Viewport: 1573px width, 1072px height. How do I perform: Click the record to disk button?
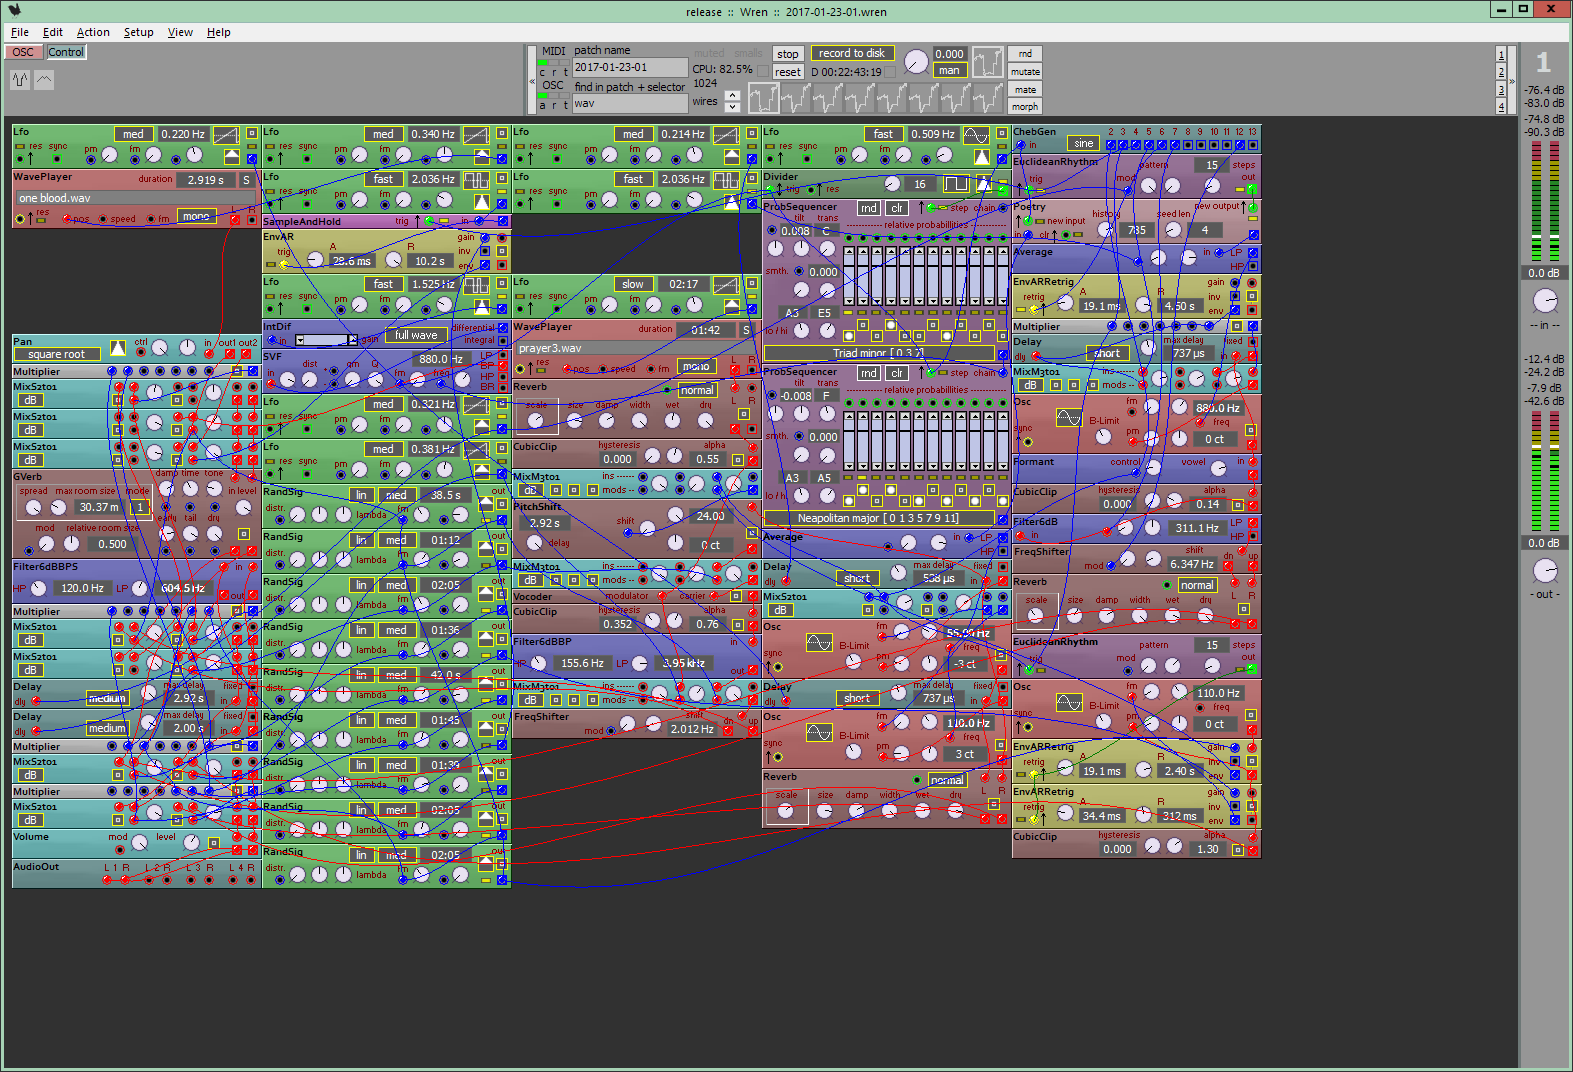point(851,54)
